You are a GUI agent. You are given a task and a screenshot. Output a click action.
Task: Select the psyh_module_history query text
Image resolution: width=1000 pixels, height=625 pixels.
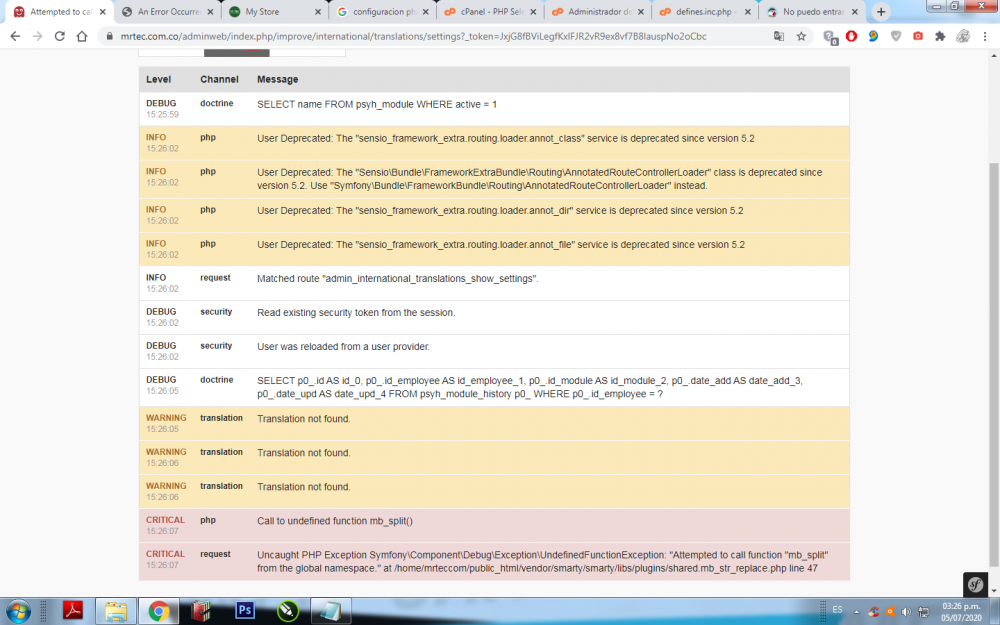[x=530, y=387]
